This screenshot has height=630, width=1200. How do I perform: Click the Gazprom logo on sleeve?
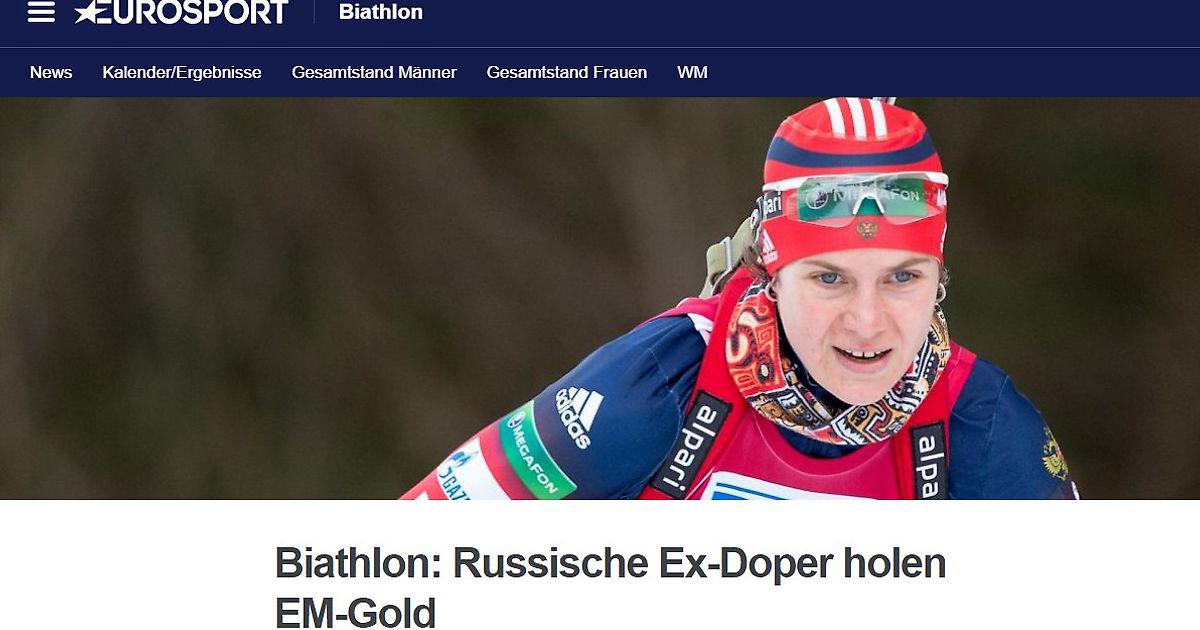tap(458, 474)
